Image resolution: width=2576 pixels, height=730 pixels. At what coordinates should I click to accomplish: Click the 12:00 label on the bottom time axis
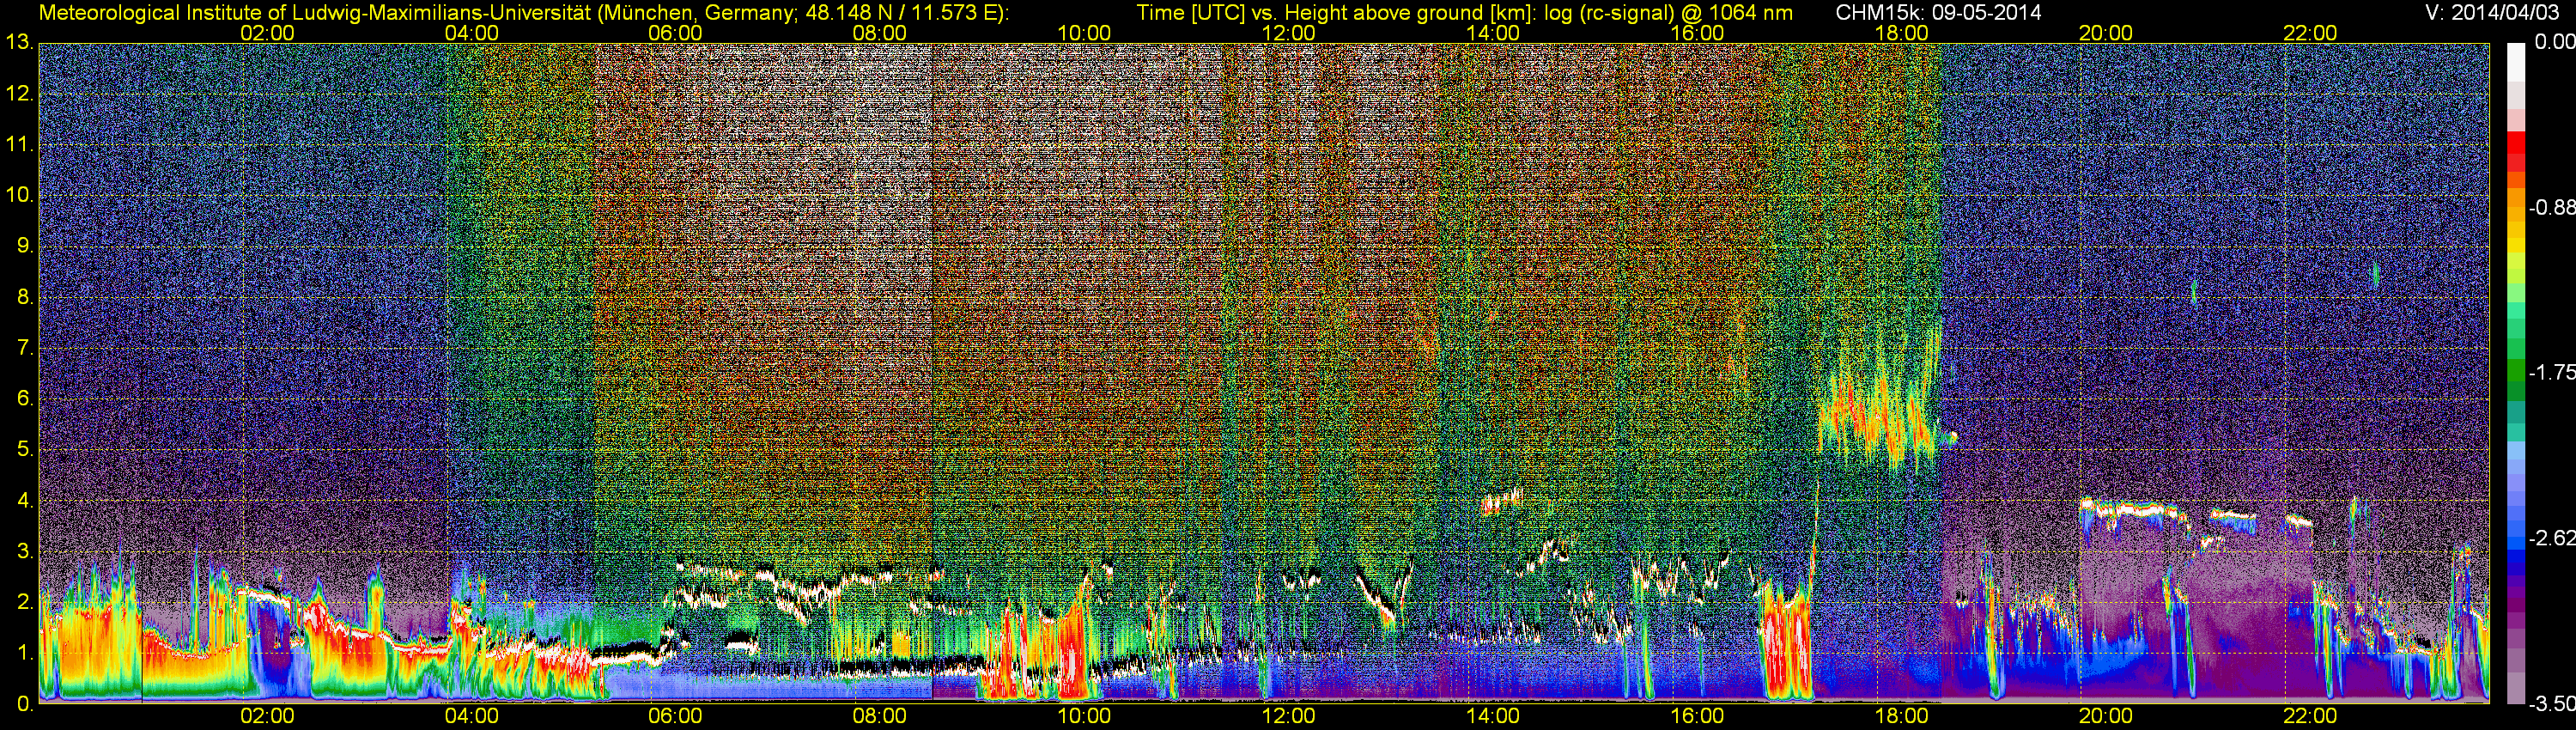click(x=1288, y=717)
